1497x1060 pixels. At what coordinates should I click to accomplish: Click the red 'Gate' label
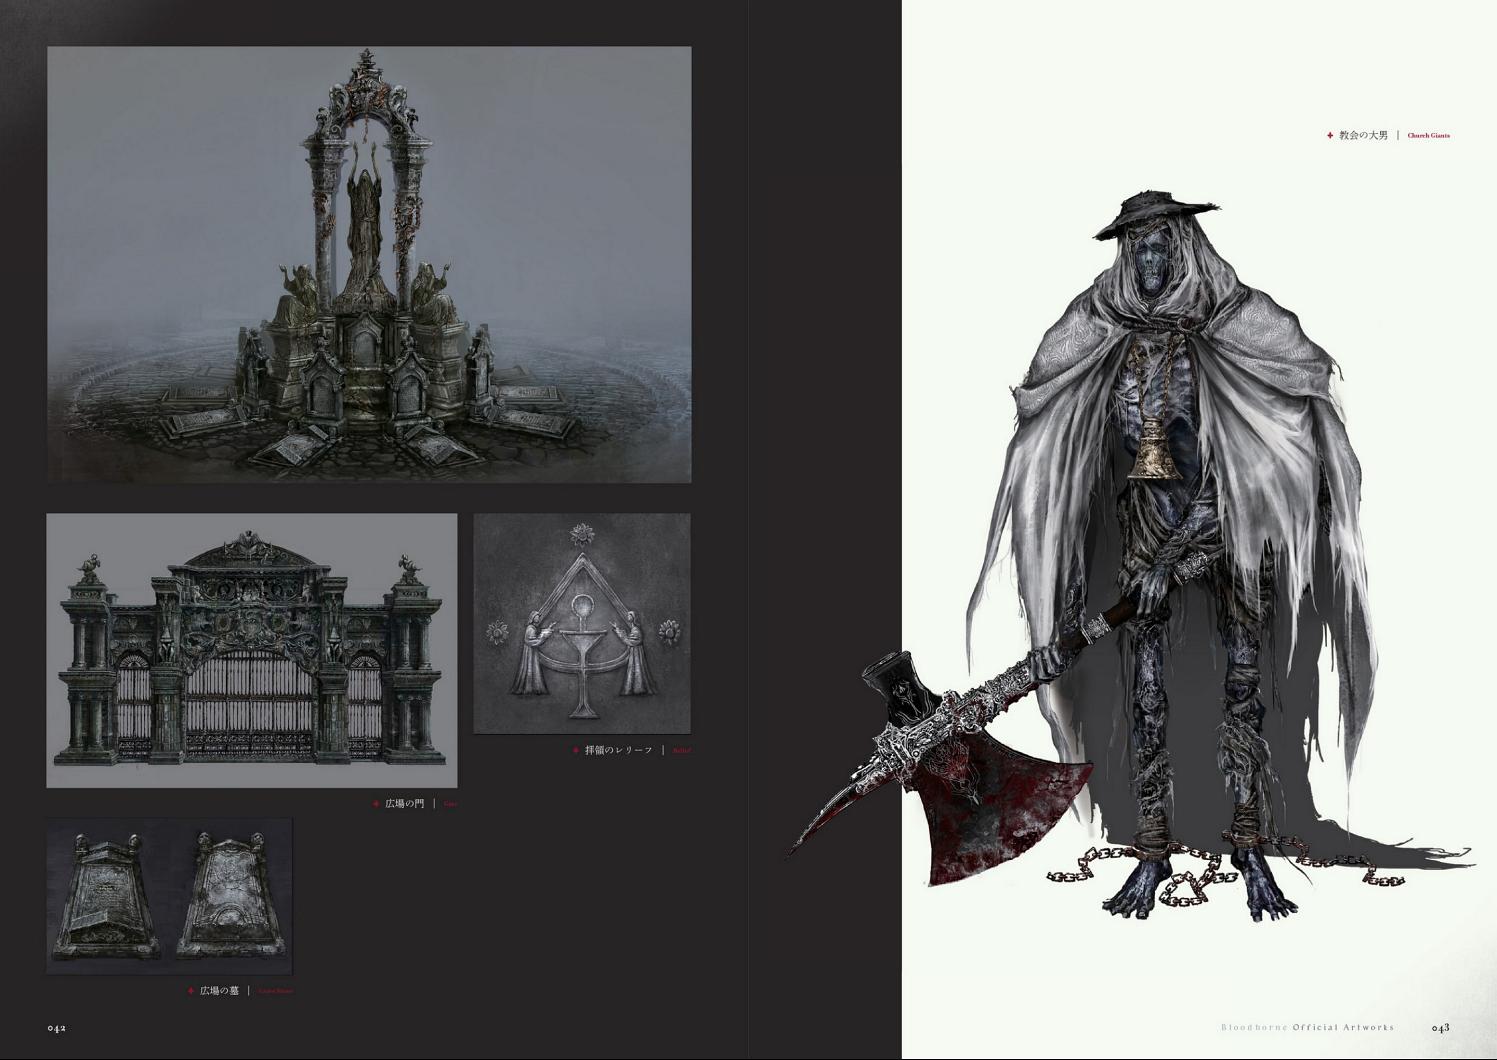click(x=450, y=804)
